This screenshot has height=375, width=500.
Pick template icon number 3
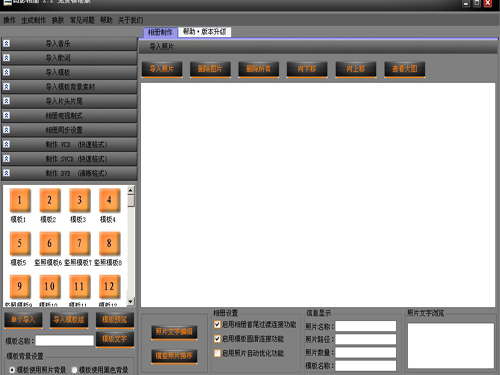pos(80,200)
